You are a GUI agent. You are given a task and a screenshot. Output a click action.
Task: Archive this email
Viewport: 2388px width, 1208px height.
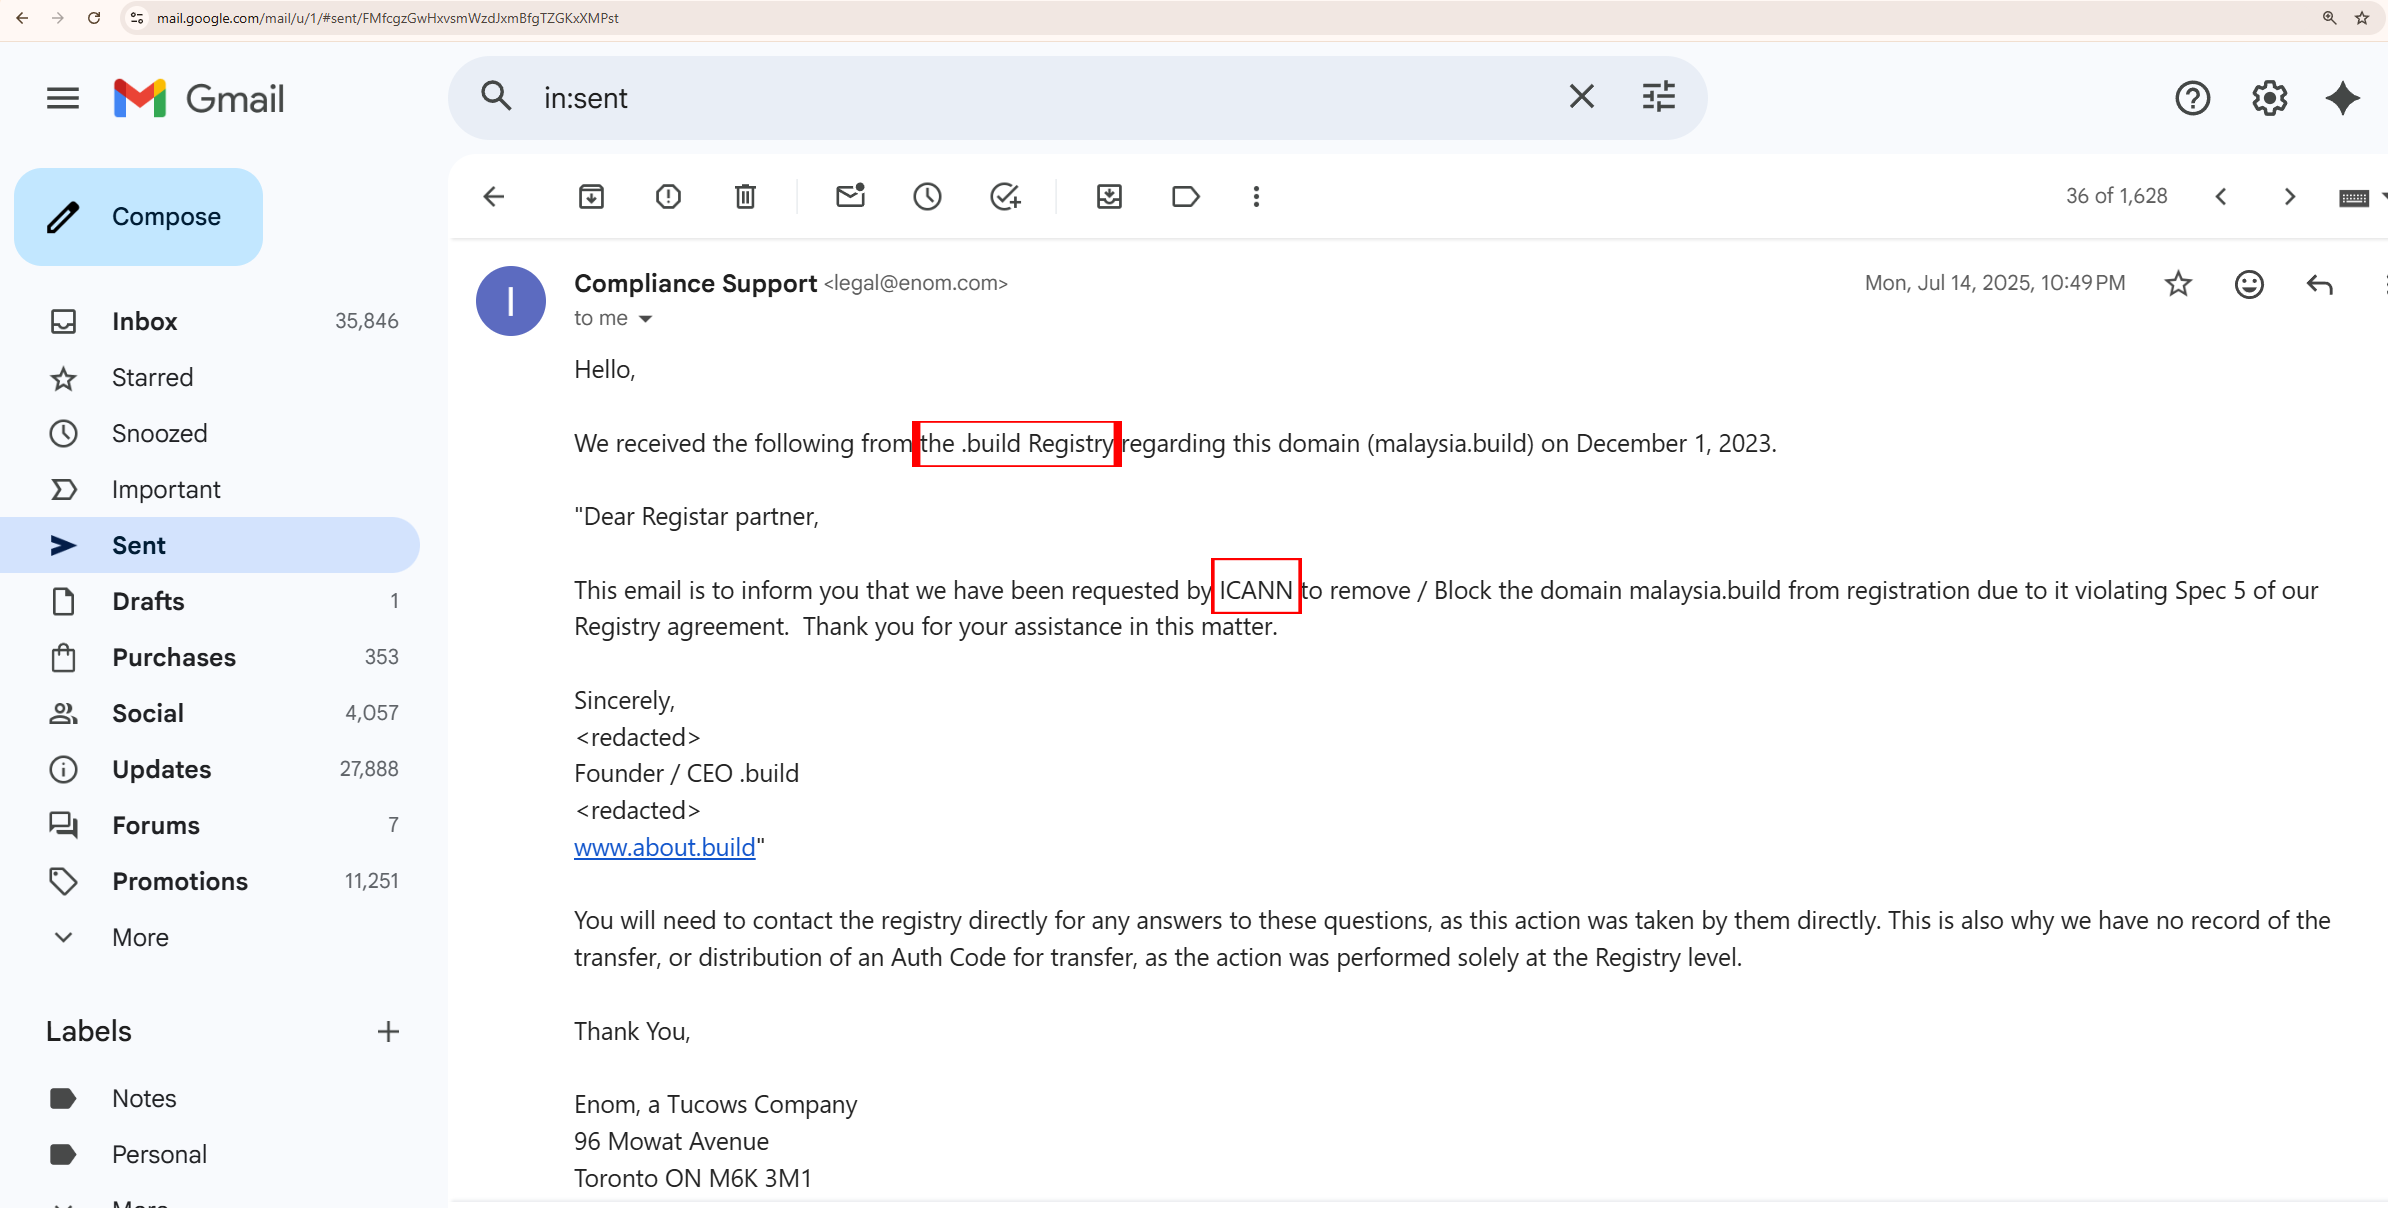tap(591, 196)
